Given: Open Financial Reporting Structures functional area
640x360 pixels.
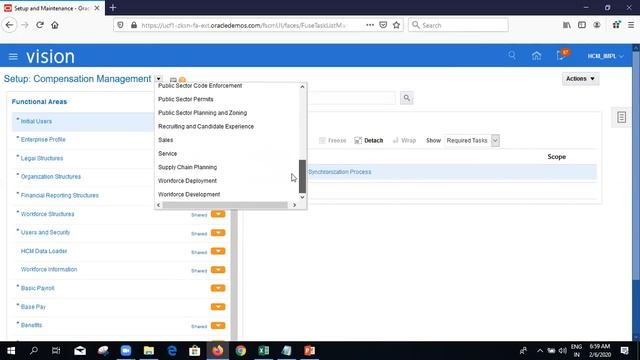Looking at the screenshot, I should pos(60,196).
